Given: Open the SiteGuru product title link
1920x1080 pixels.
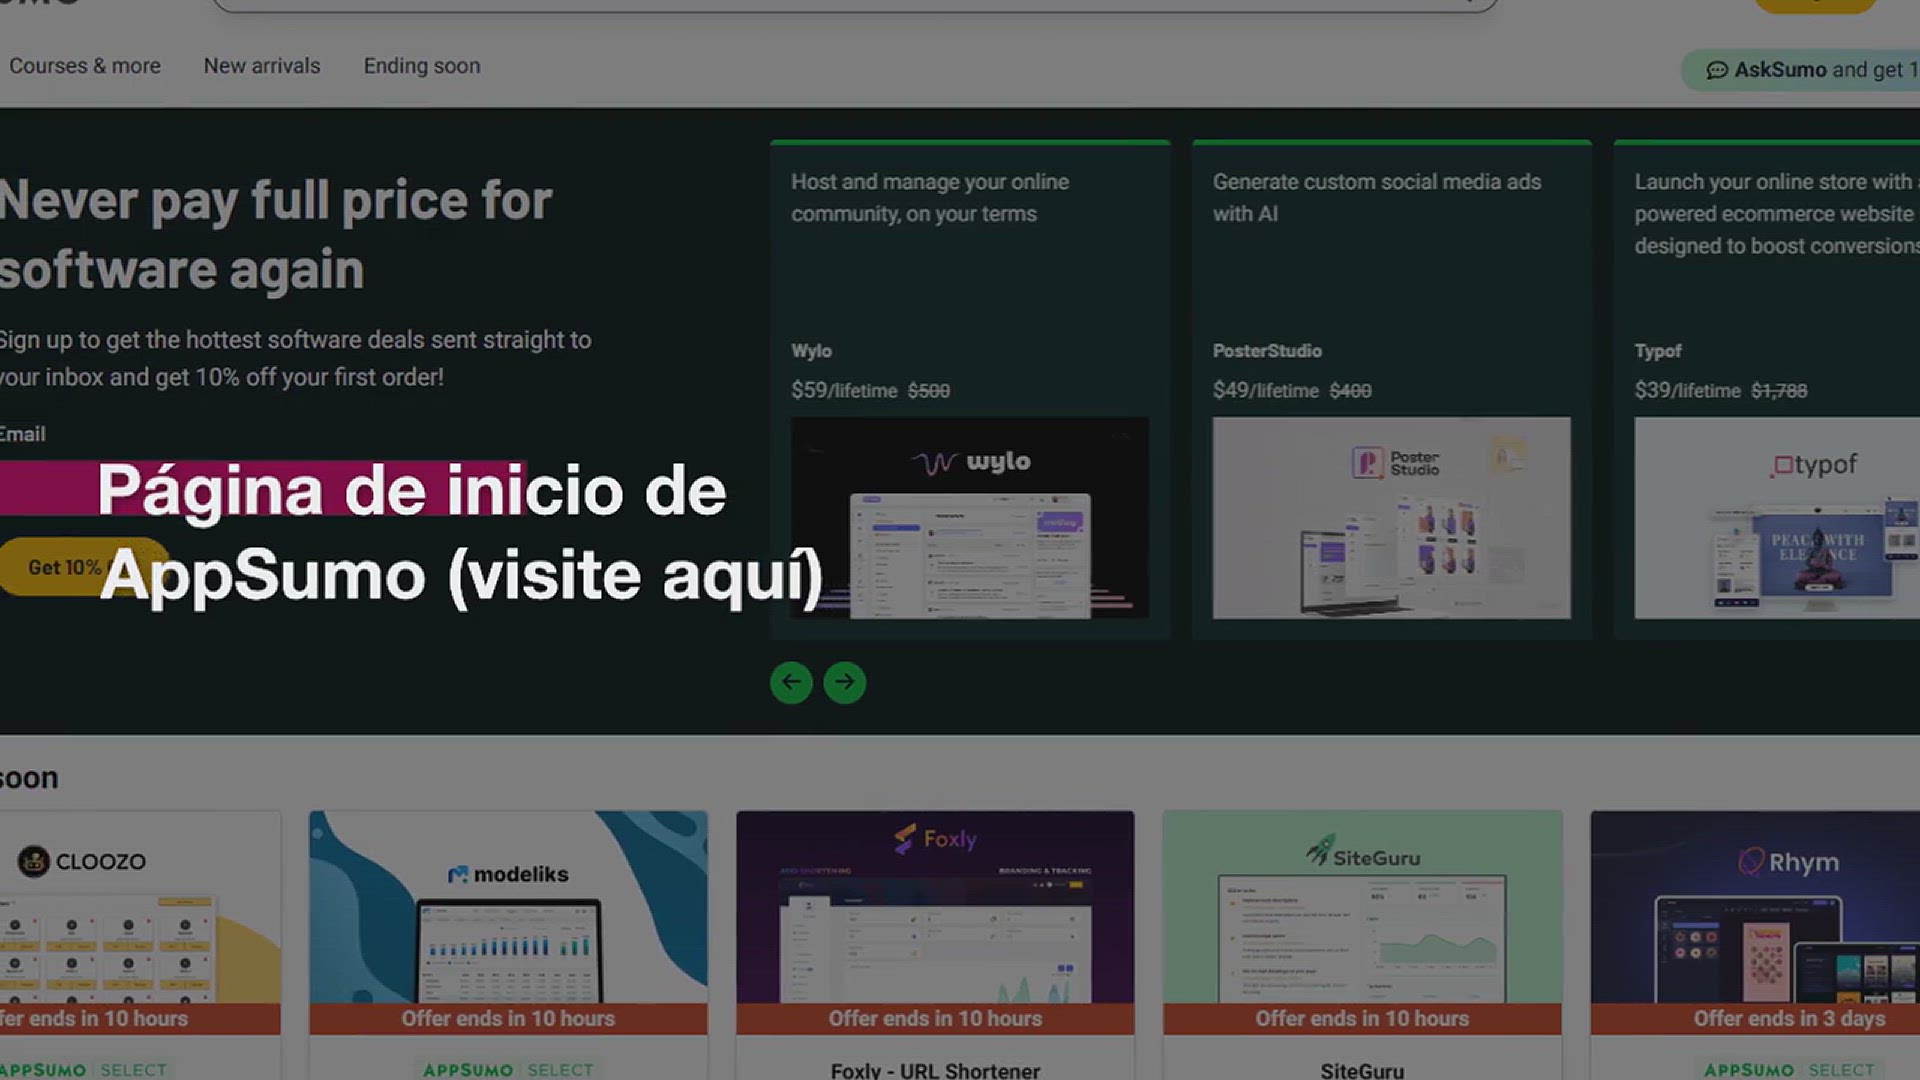Looking at the screenshot, I should click(1362, 1069).
